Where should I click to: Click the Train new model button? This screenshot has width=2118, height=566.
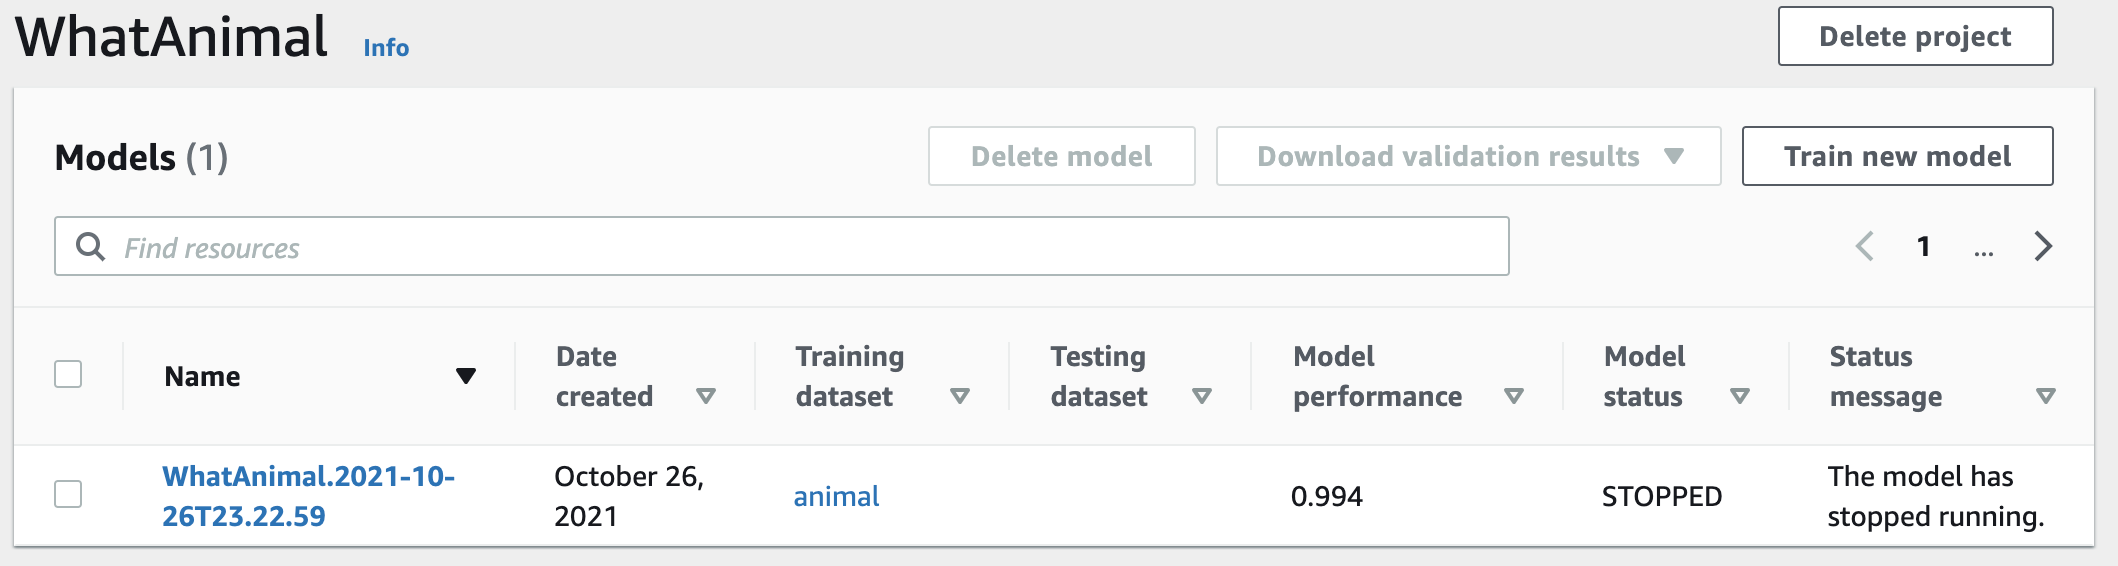(x=1897, y=156)
